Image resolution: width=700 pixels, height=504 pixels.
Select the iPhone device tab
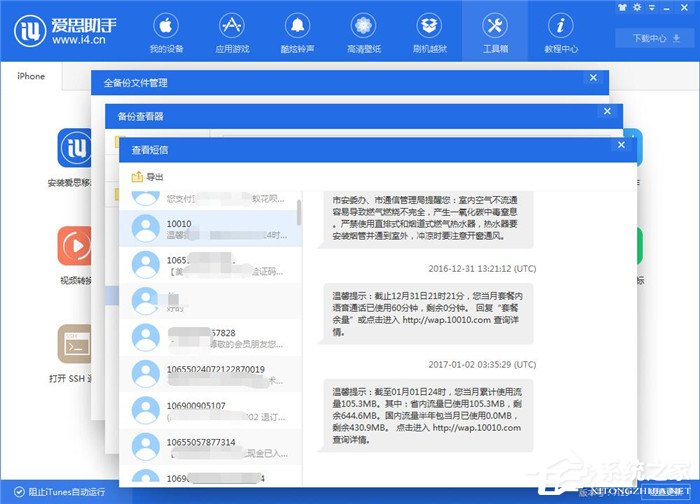pyautogui.click(x=31, y=76)
